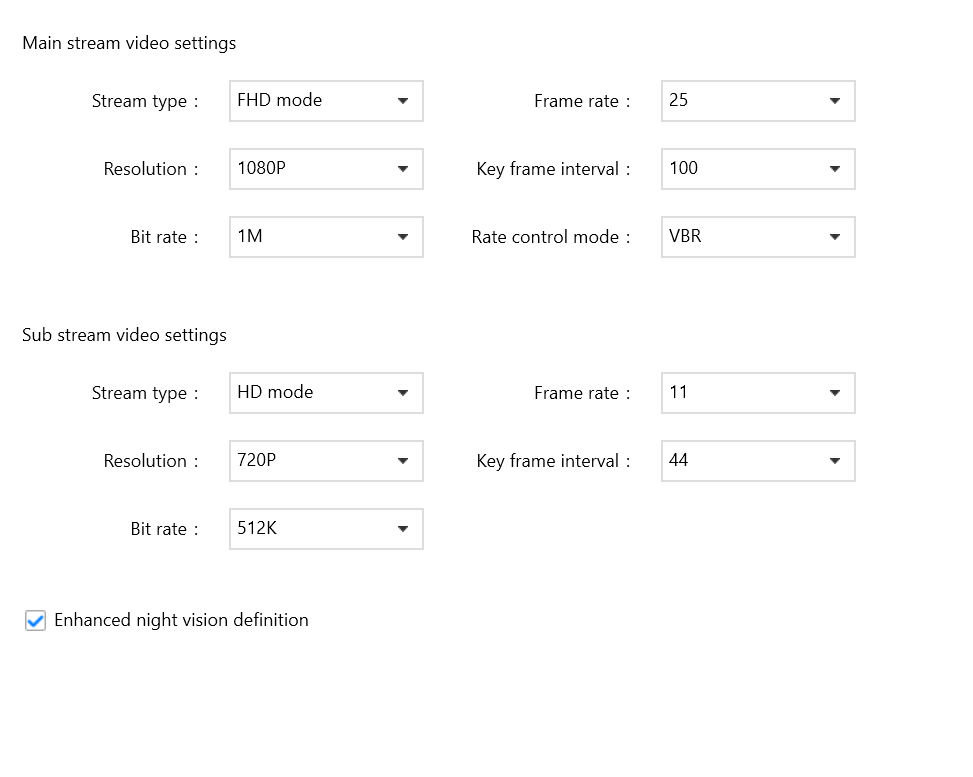This screenshot has width=973, height=777.
Task: Click the arrow beside the VBR rate control
Action: point(836,237)
